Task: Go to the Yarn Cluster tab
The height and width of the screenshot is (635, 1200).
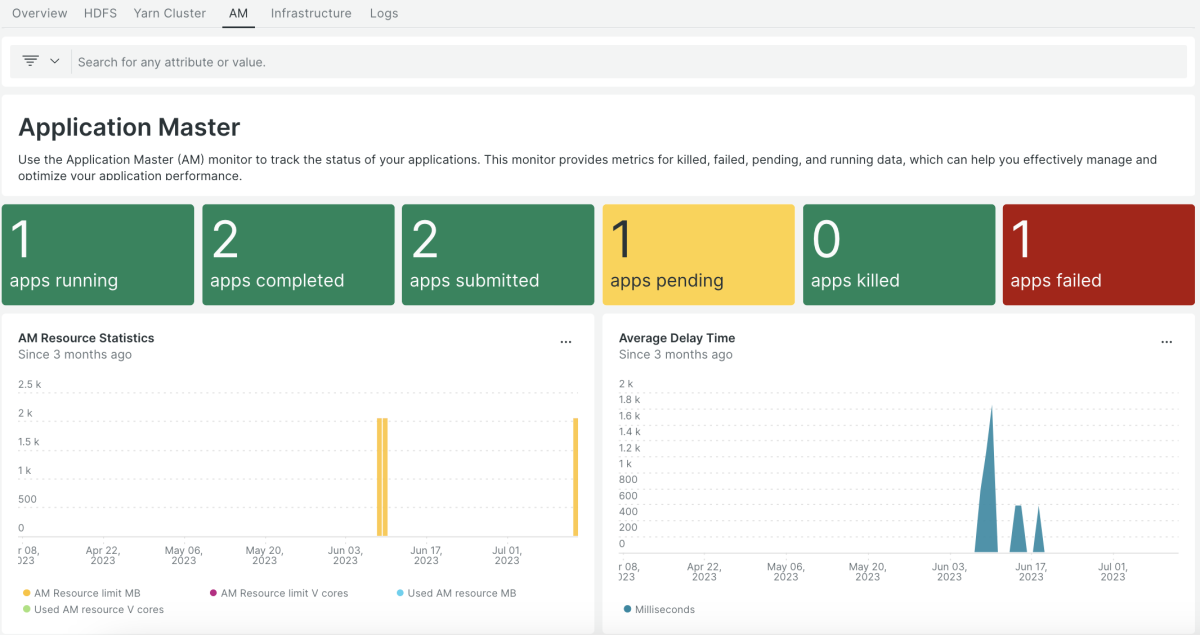Action: (x=170, y=13)
